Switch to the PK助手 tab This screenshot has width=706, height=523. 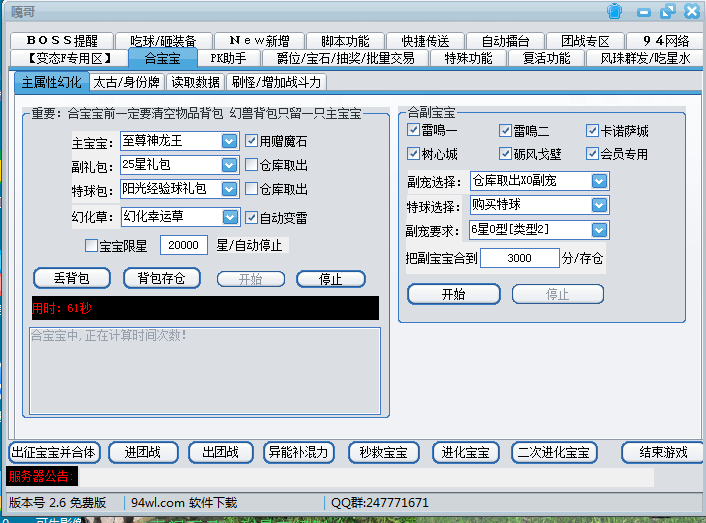coord(228,58)
